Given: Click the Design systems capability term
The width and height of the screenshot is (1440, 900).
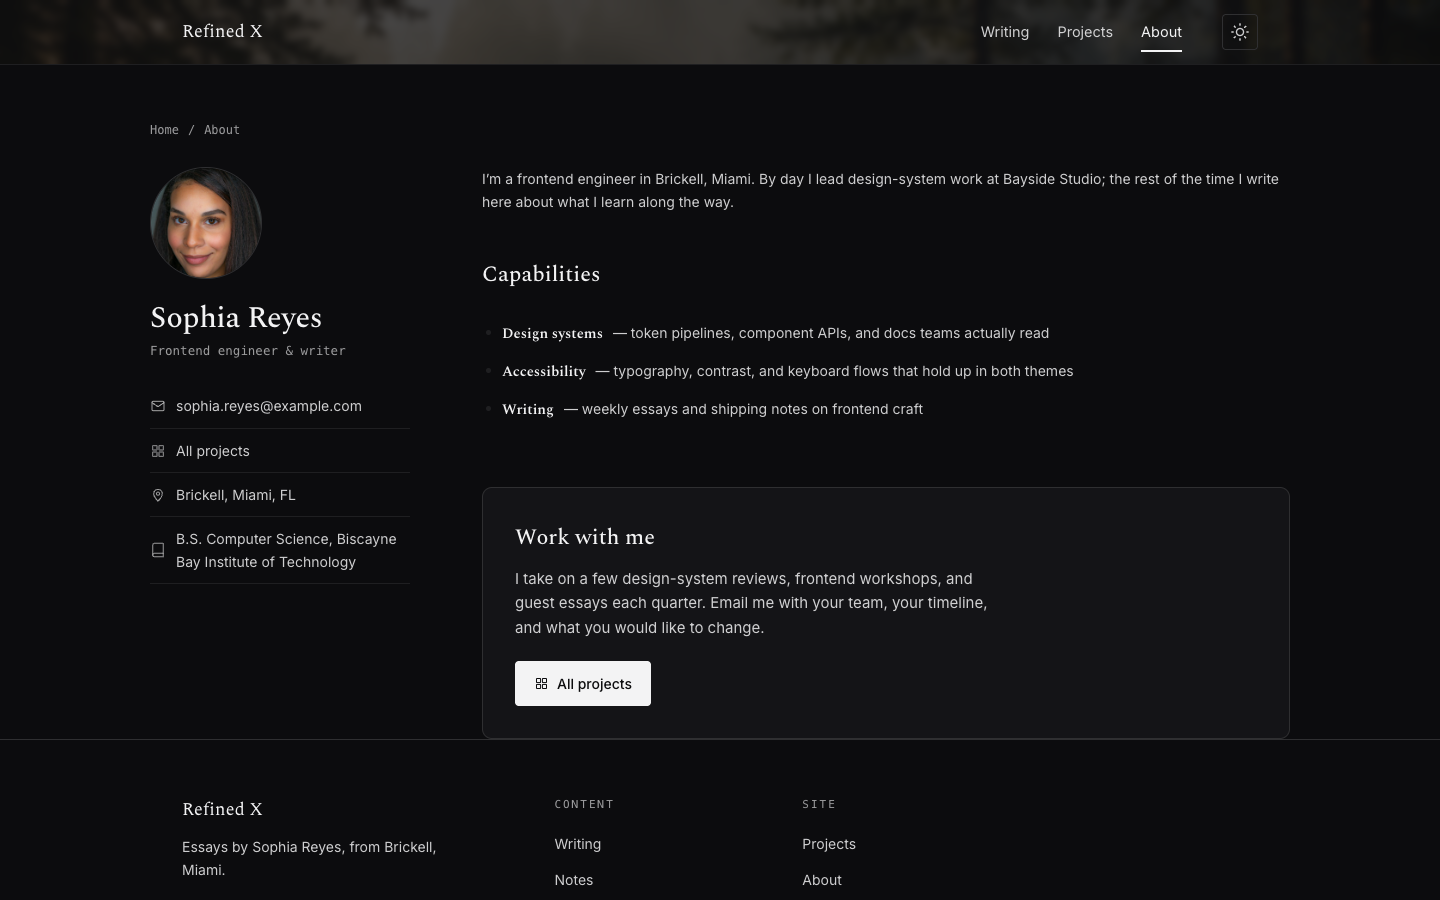Looking at the screenshot, I should click(x=552, y=333).
